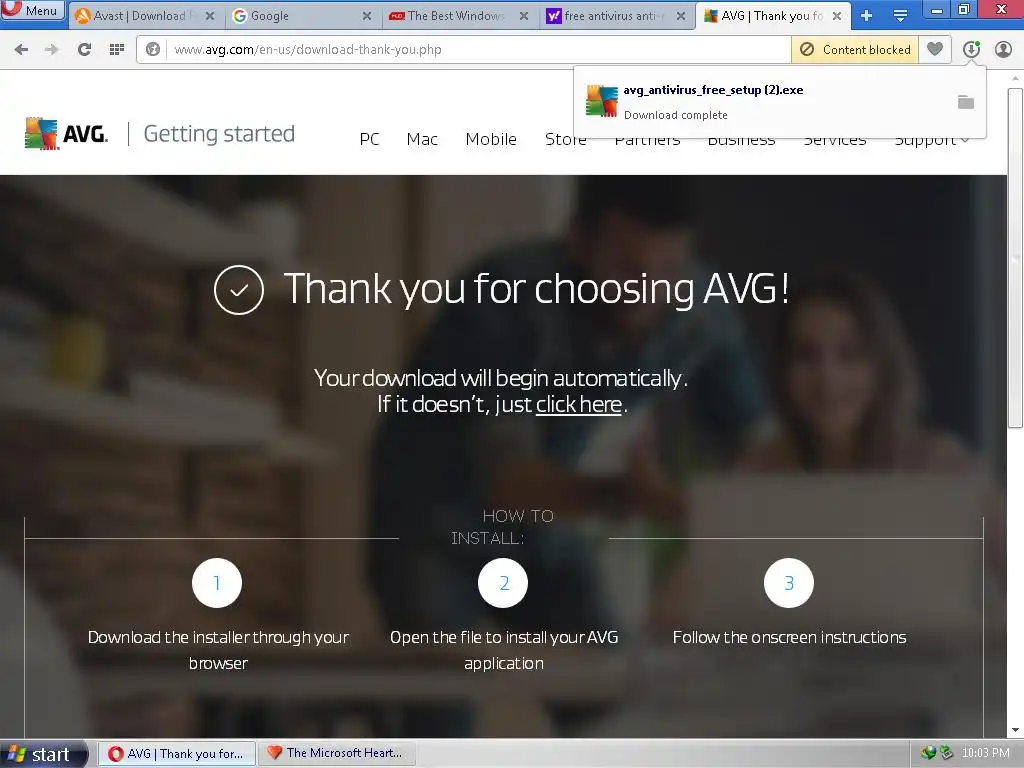
Task: Click the step 1 circle
Action: (x=217, y=583)
